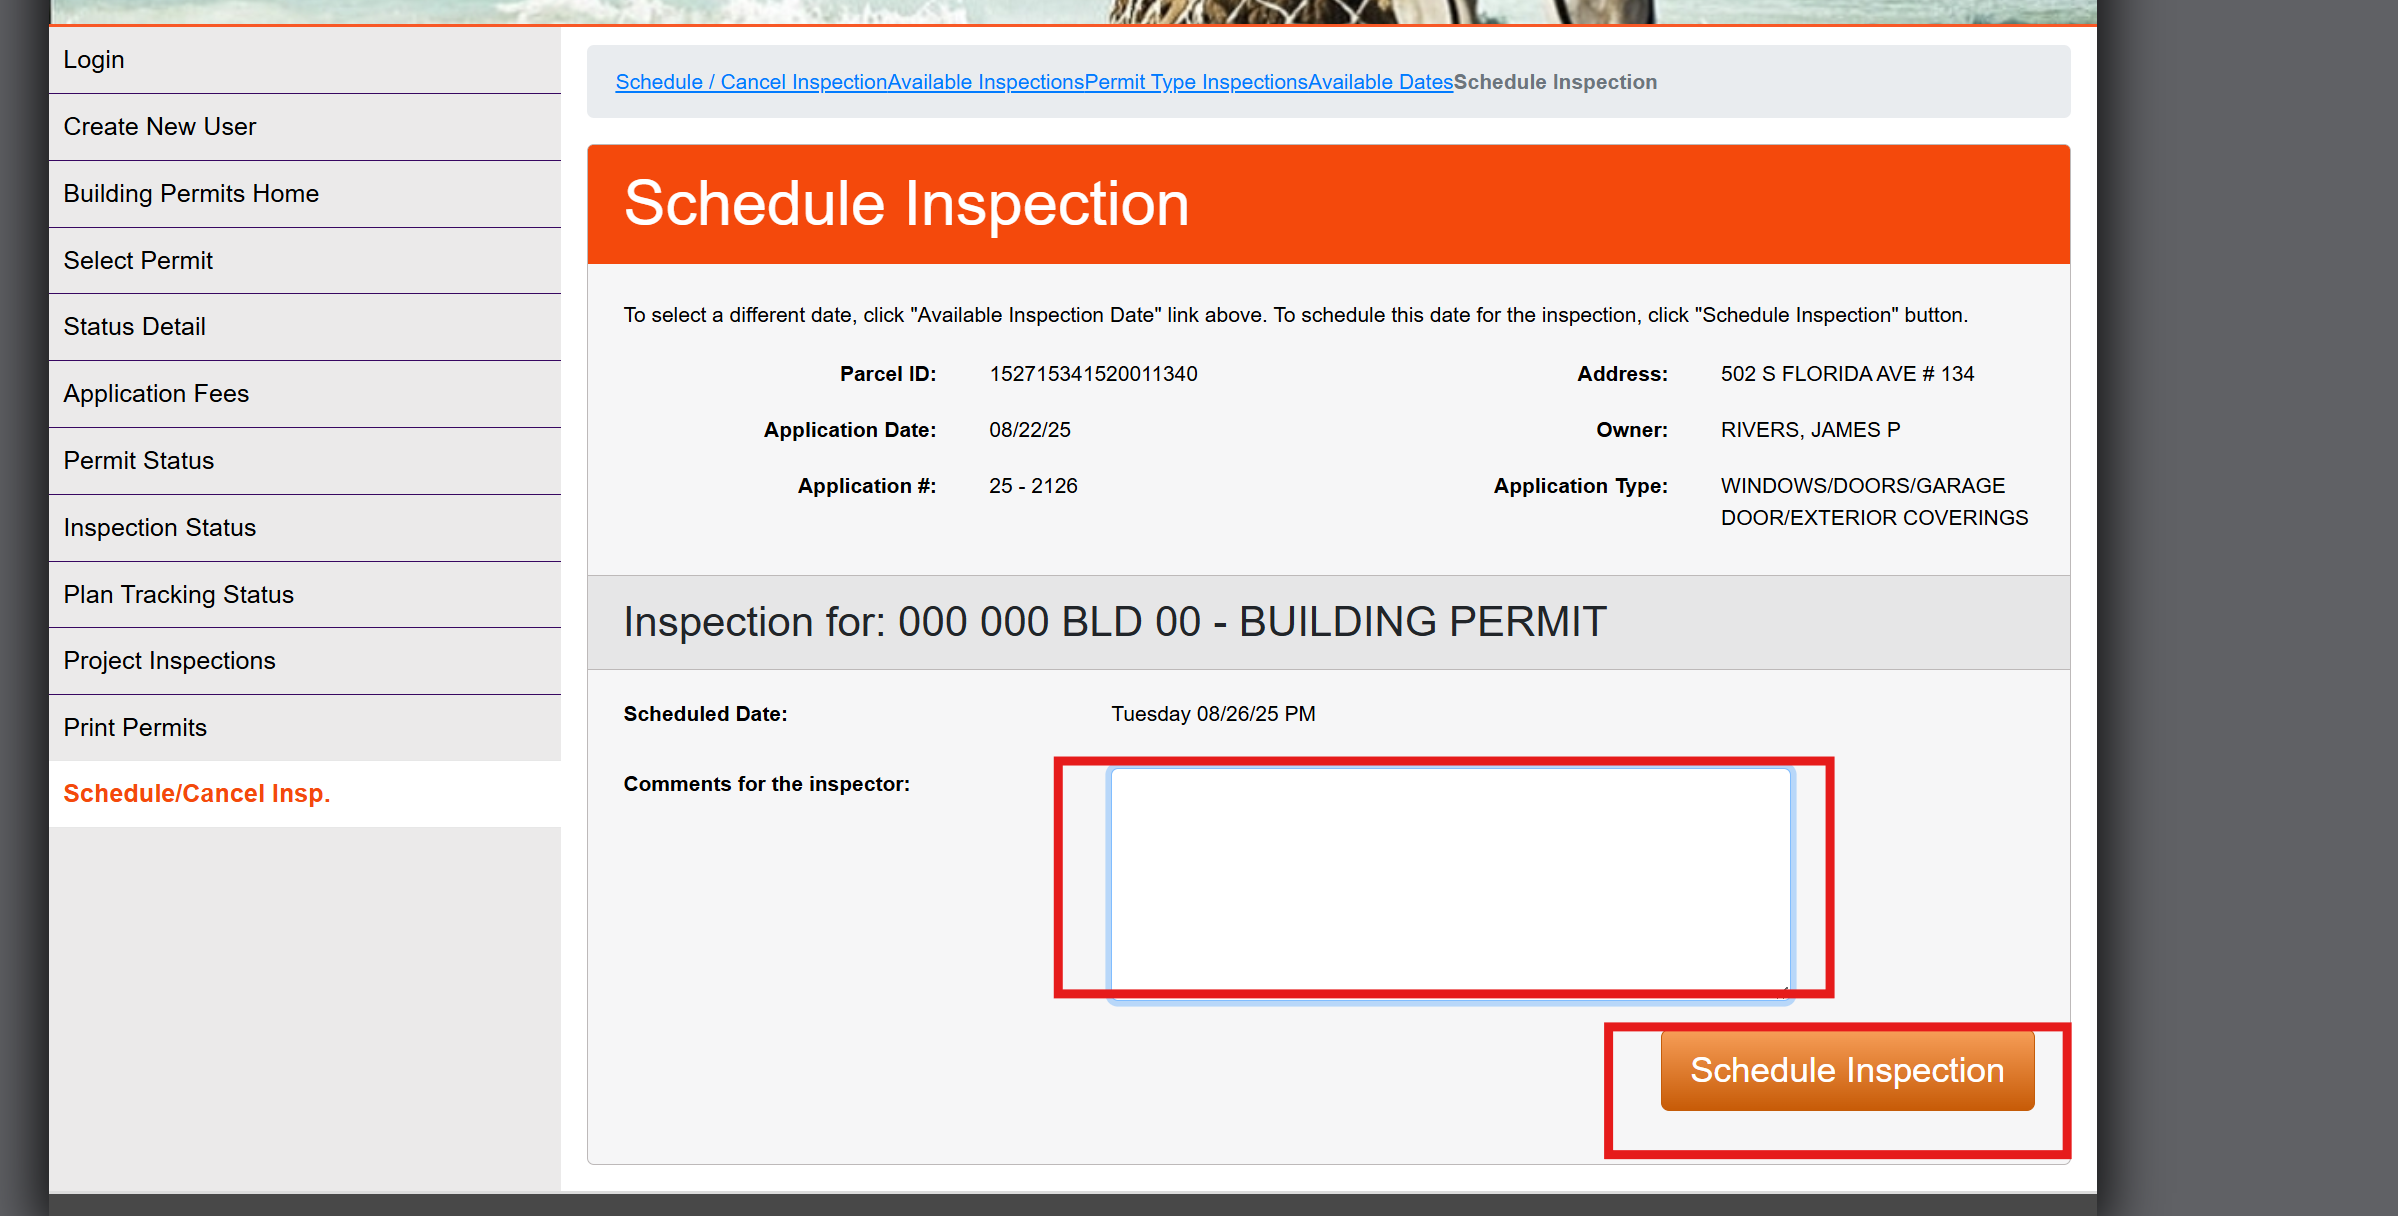Return to Available Dates breadcrumb link

pyautogui.click(x=1380, y=82)
